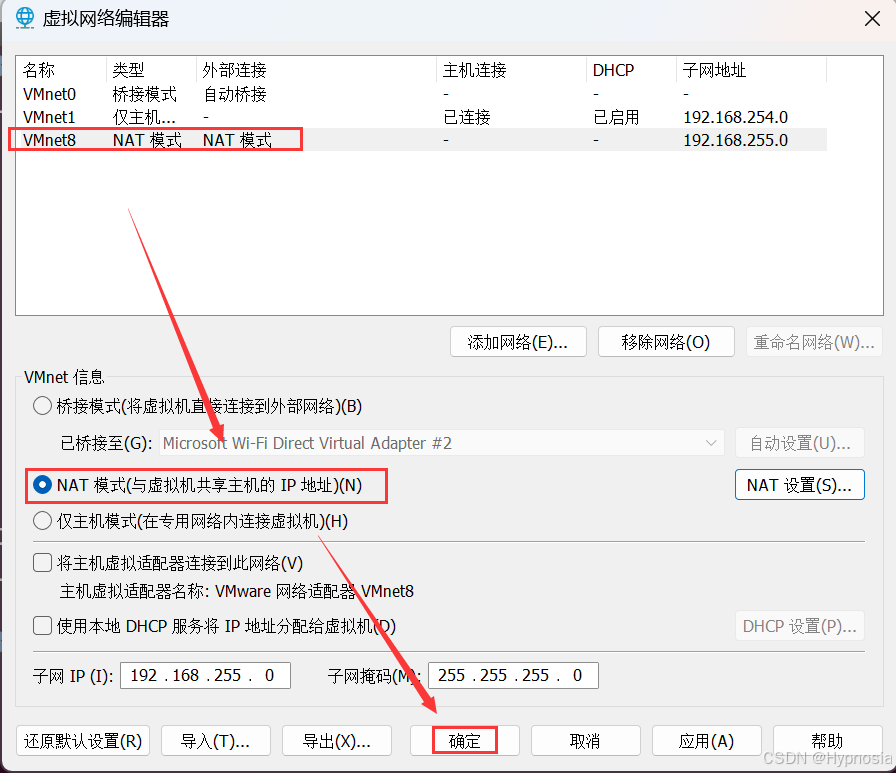Click the 已启用 DHCP cell for VMnet1

coord(616,117)
